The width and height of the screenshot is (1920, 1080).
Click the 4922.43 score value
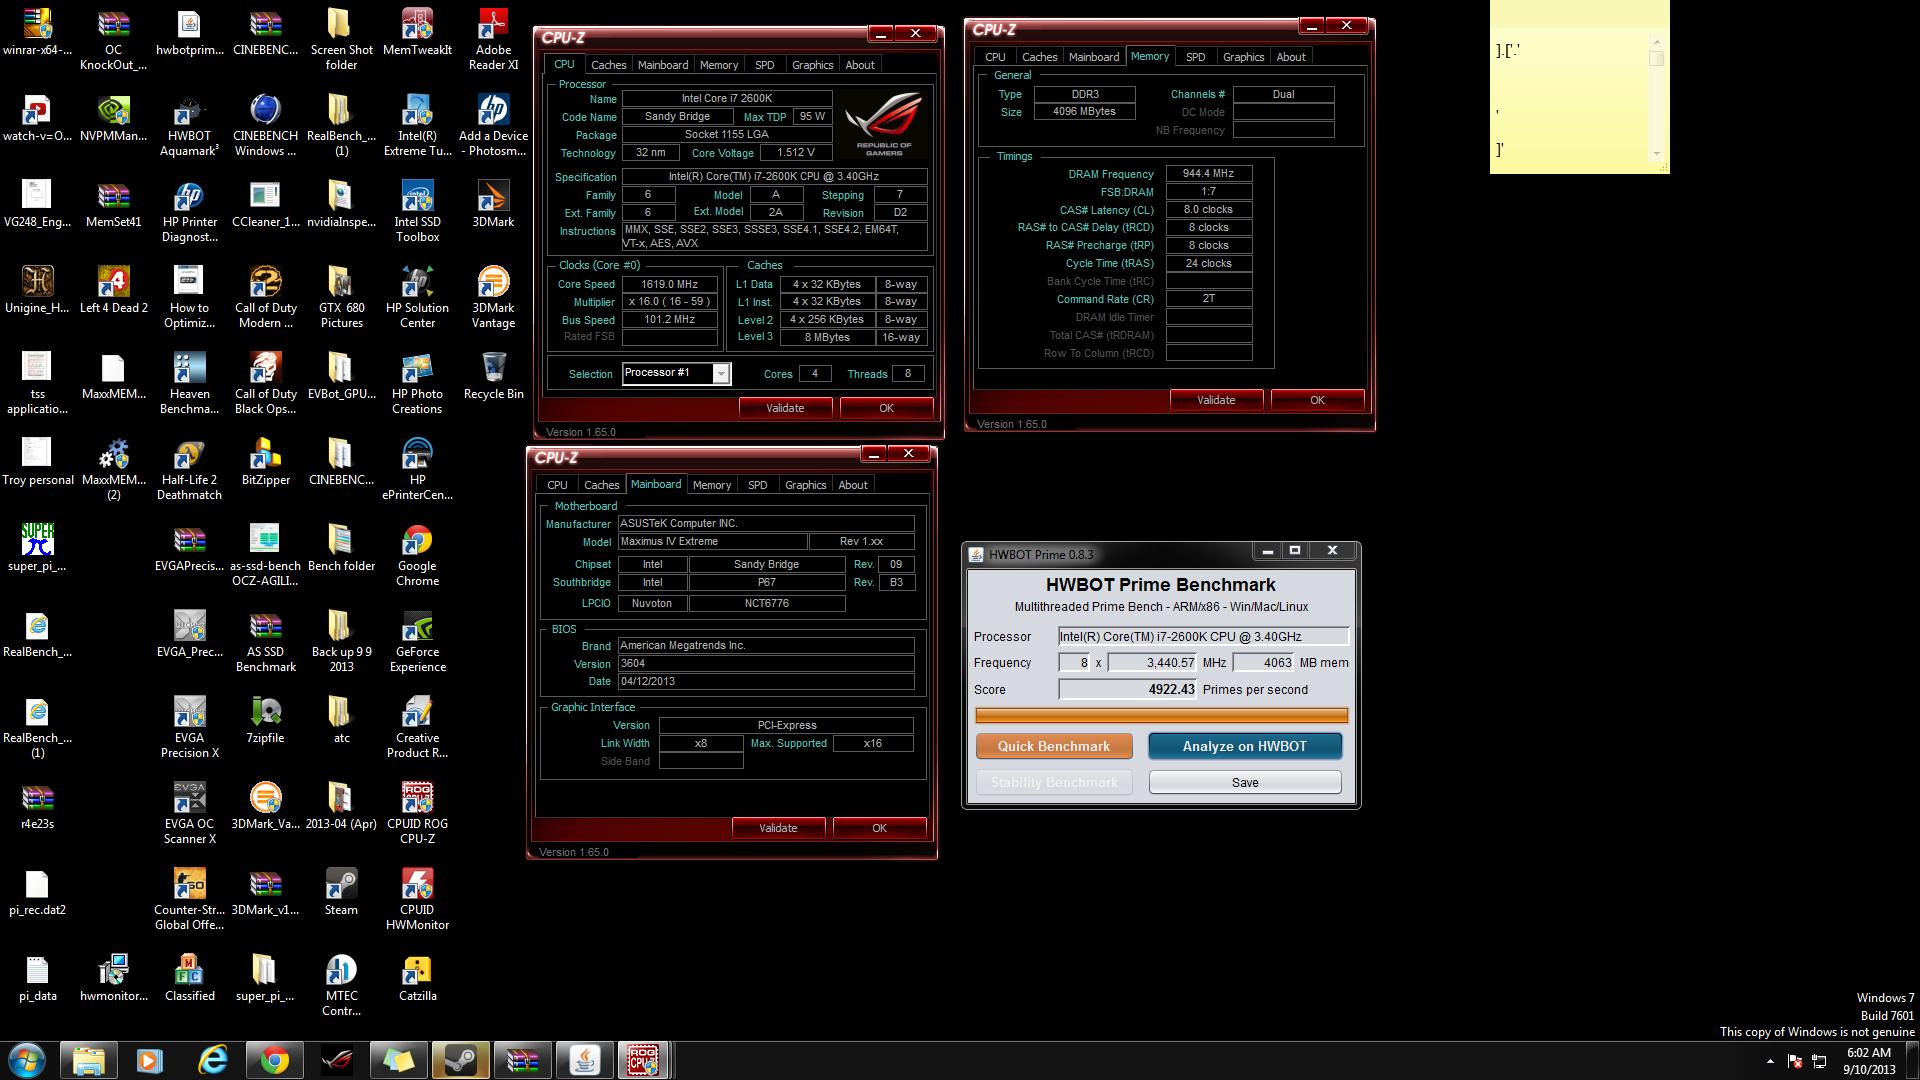pos(1171,689)
